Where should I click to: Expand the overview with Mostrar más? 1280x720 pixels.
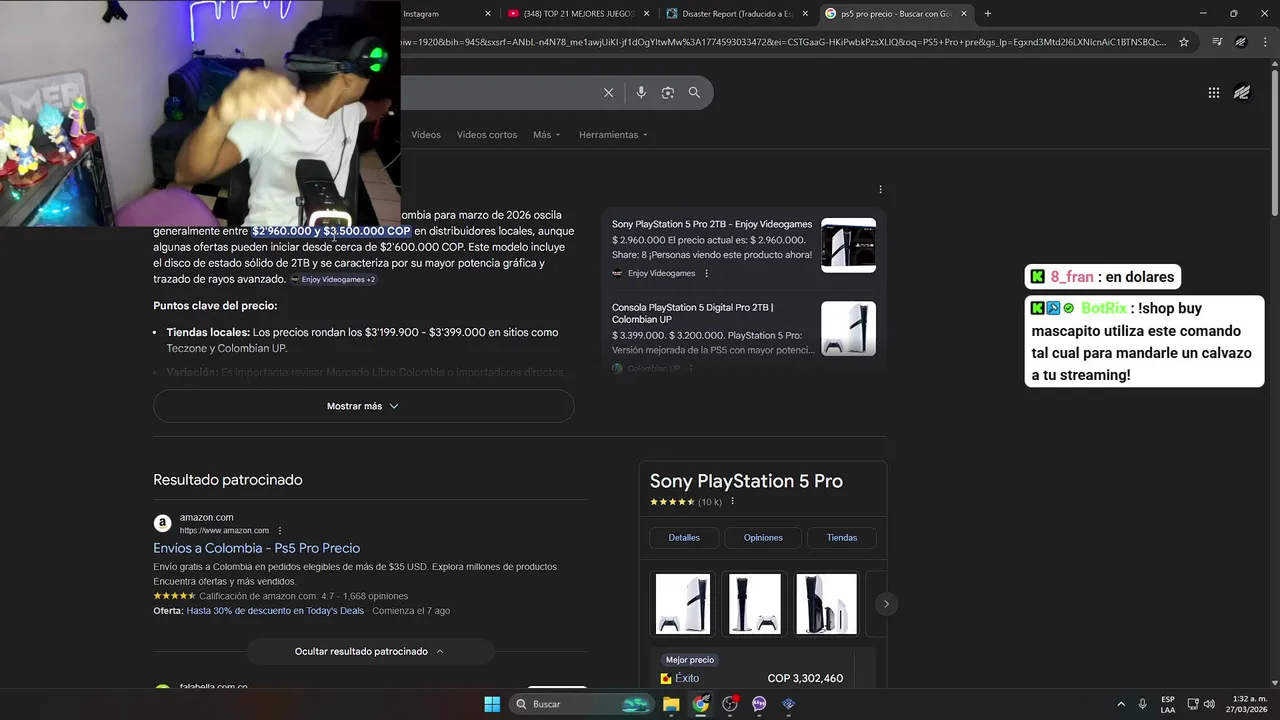363,406
